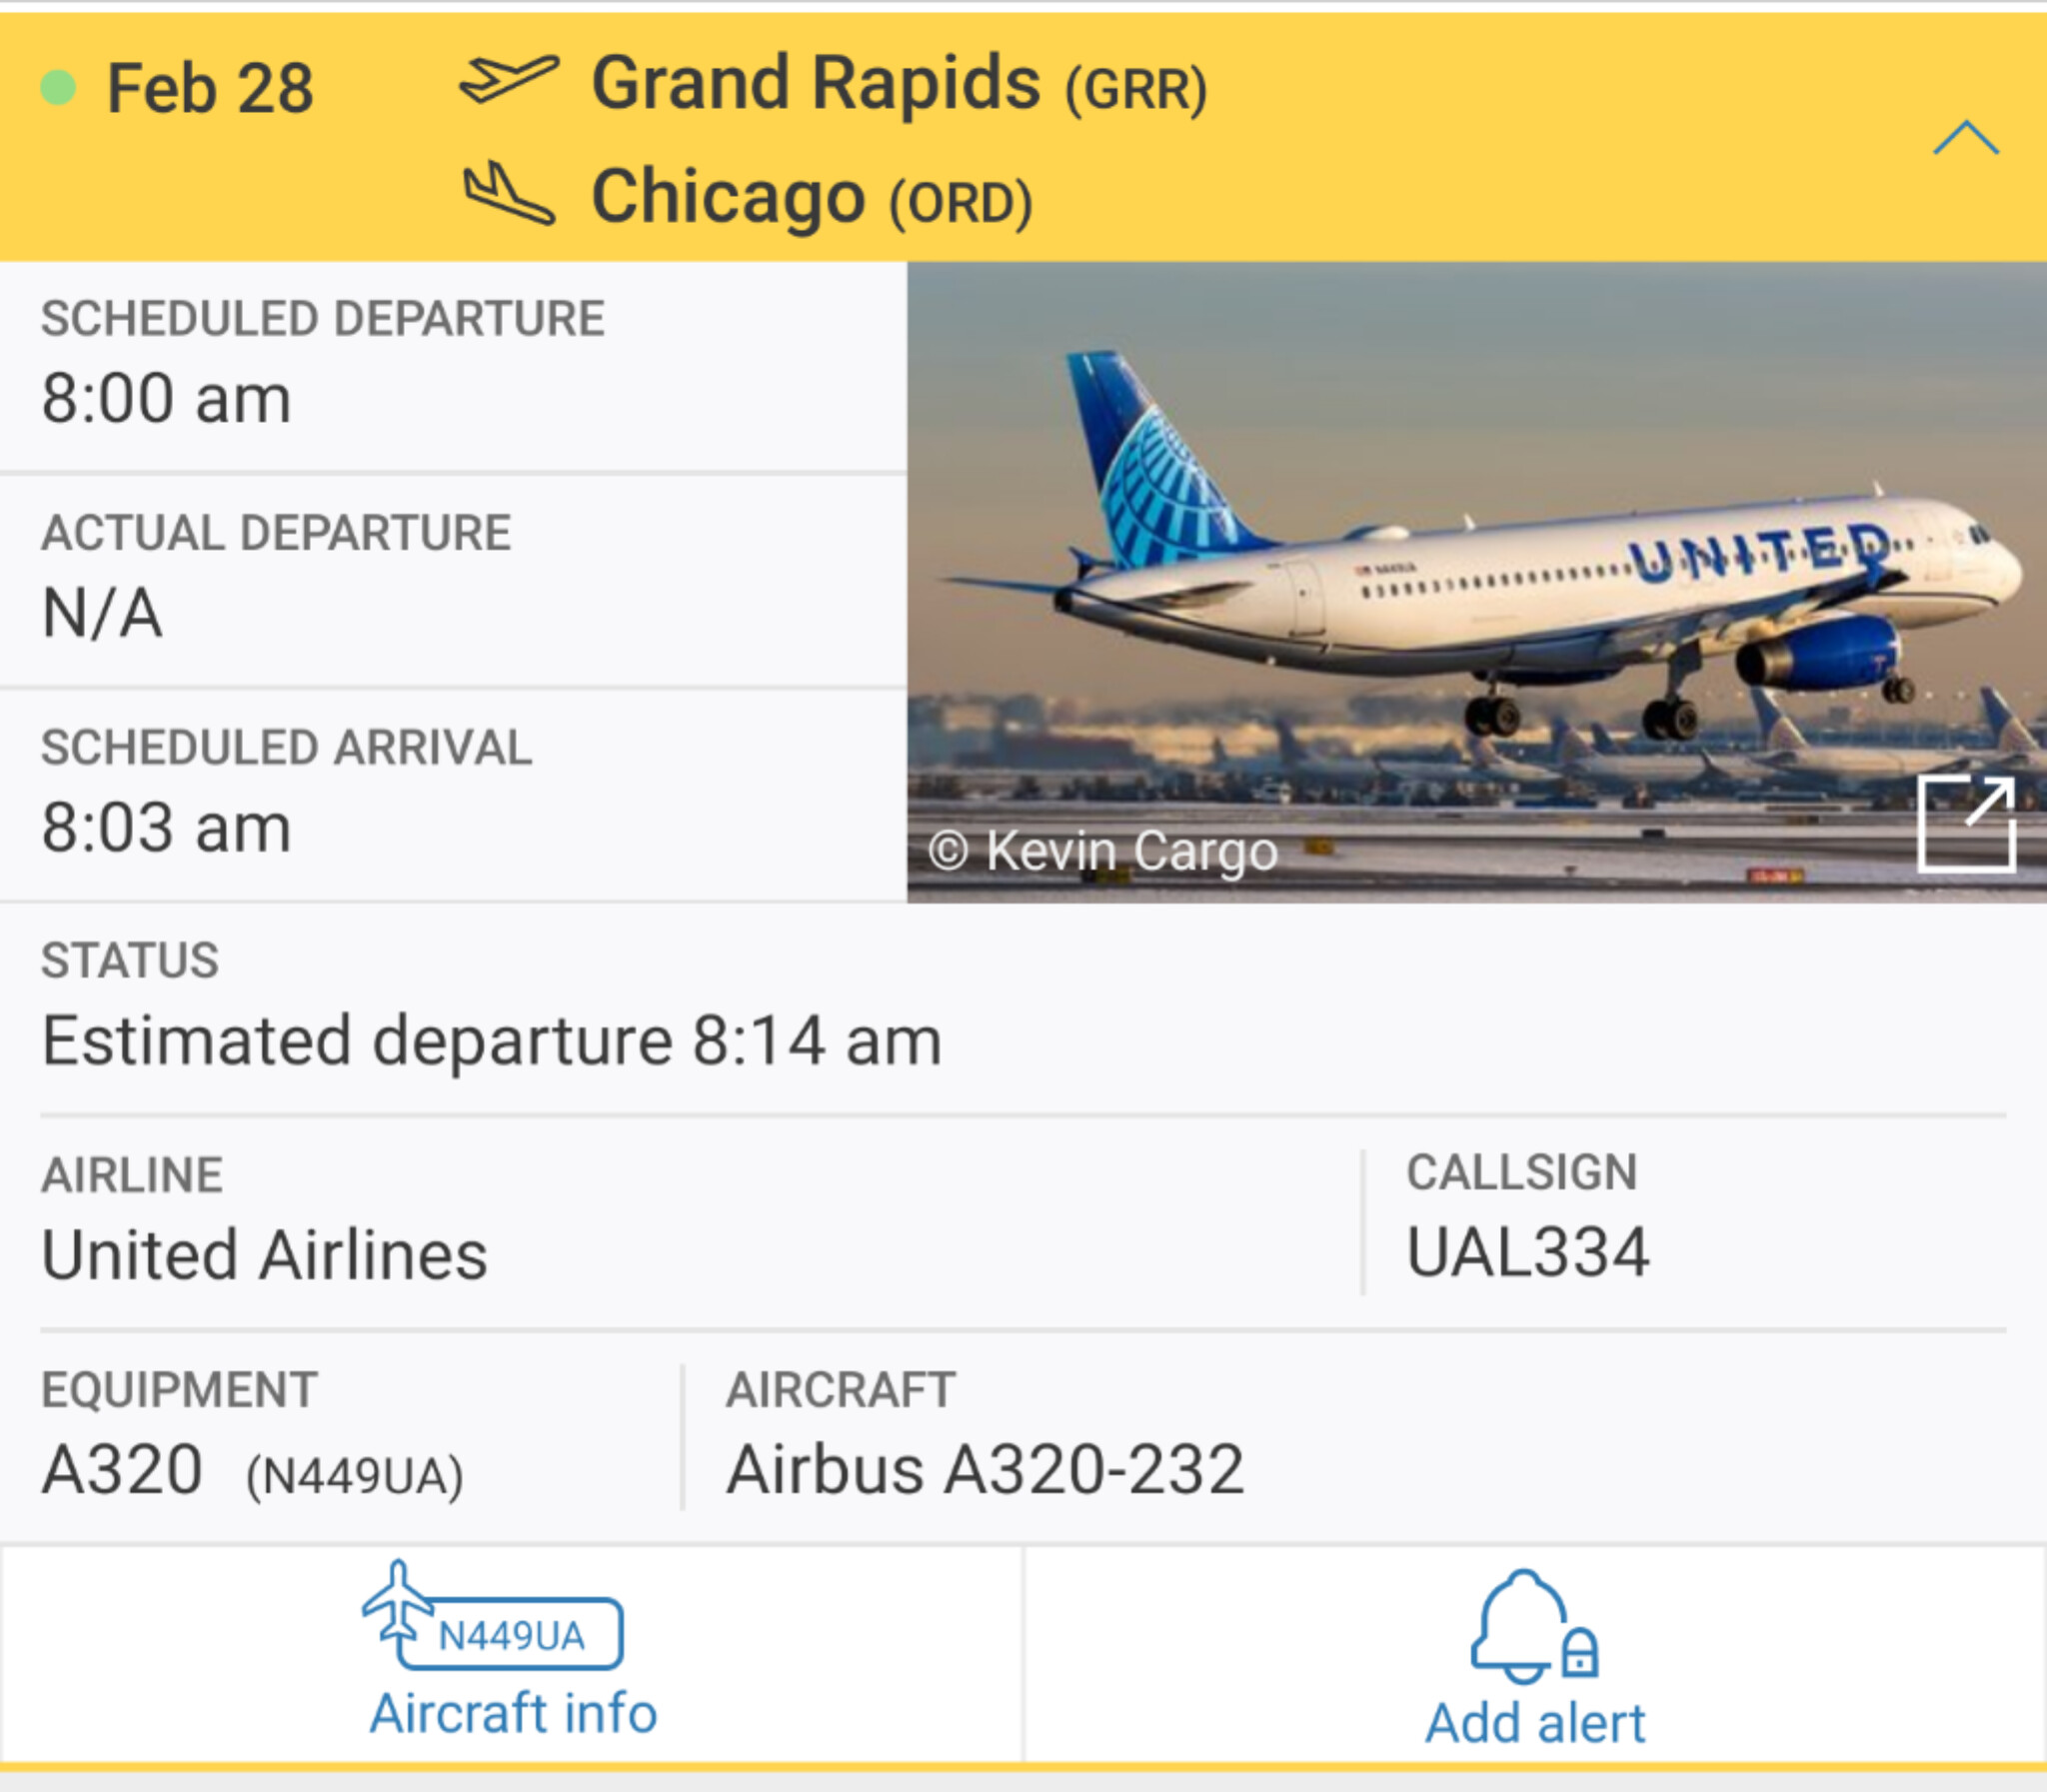
Task: Click the landing plane icon
Action: 509,193
